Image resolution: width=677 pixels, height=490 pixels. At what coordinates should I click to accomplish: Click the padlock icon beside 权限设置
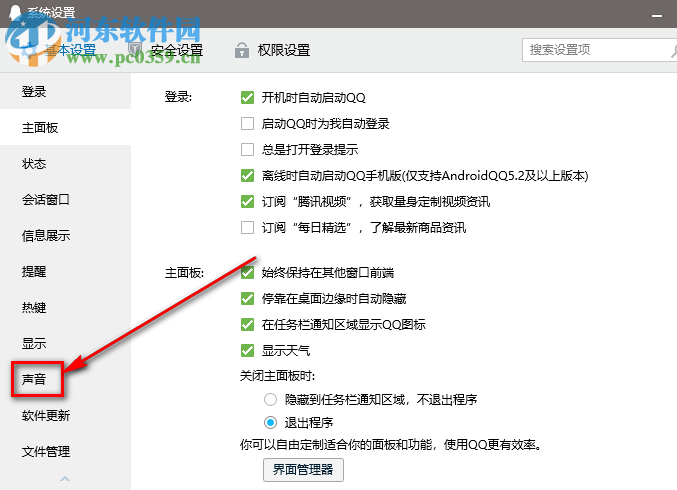pos(242,50)
